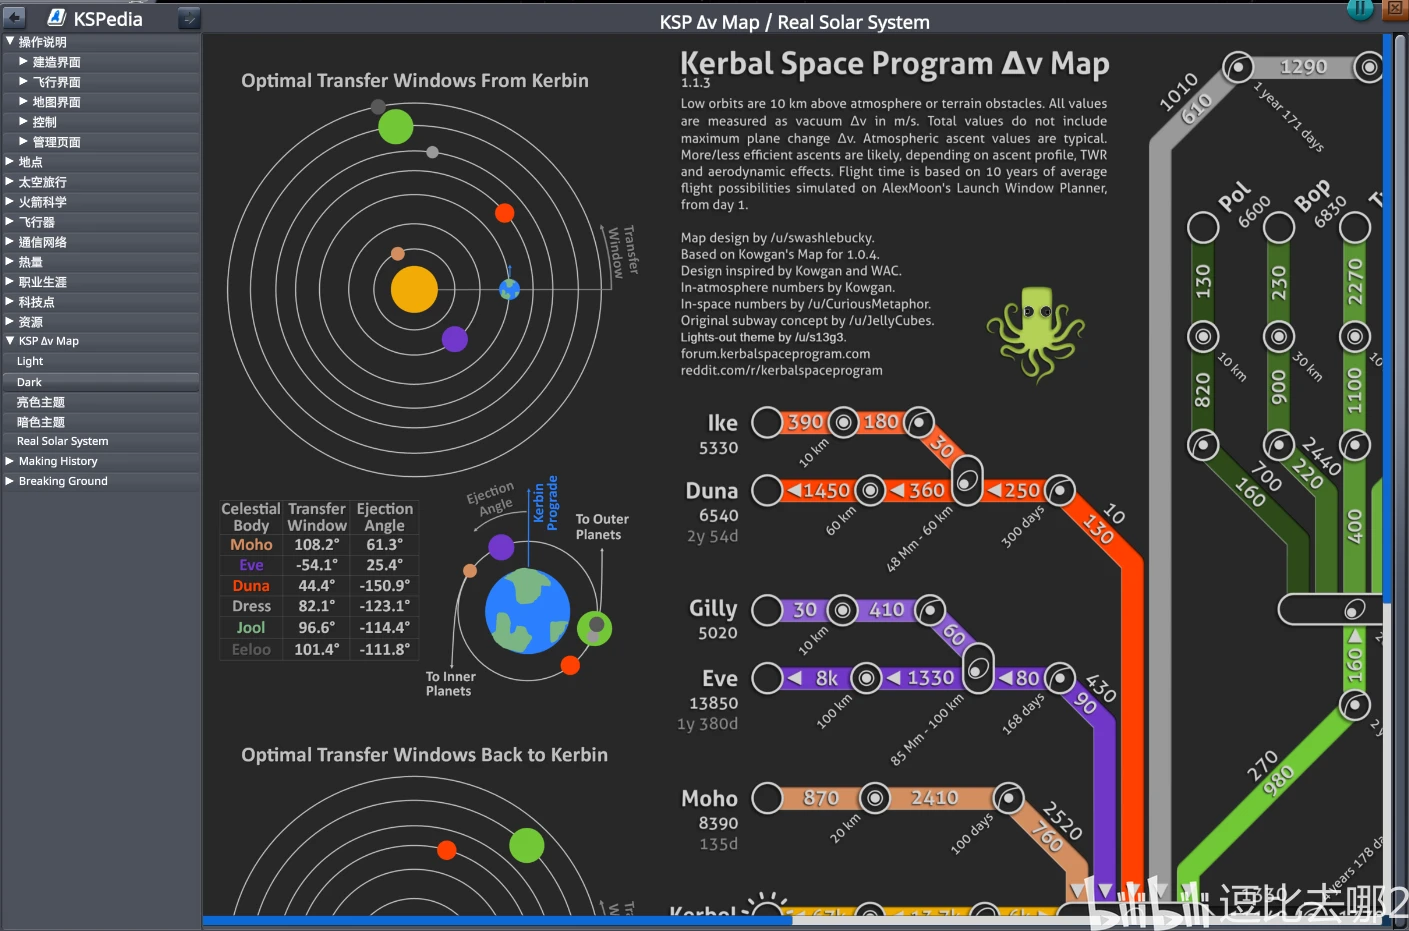This screenshot has height=931, width=1409.
Task: Collapse the KSP Δv Map section
Action: pyautogui.click(x=101, y=341)
